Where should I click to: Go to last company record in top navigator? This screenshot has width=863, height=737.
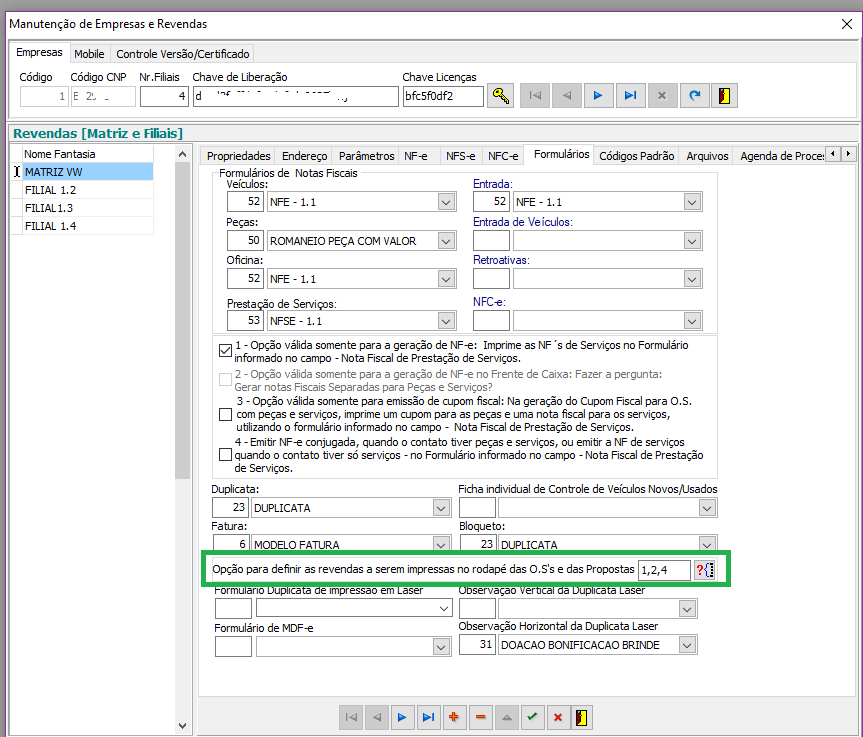point(631,96)
